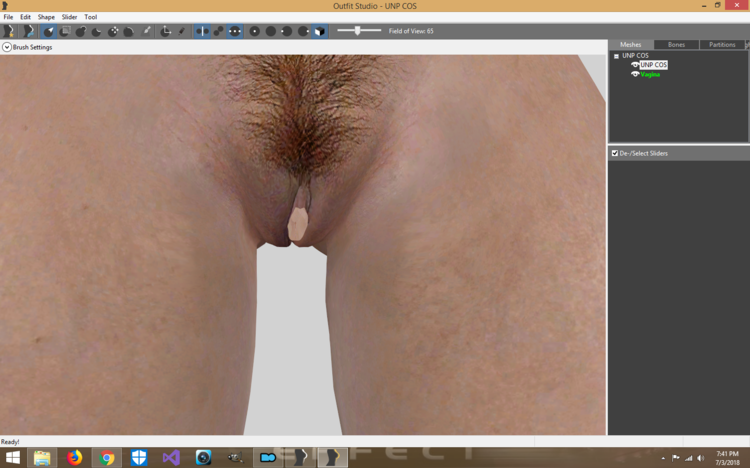Screen dimensions: 750x468
Task: Select the Mask brush with square overlay
Action: (65, 32)
